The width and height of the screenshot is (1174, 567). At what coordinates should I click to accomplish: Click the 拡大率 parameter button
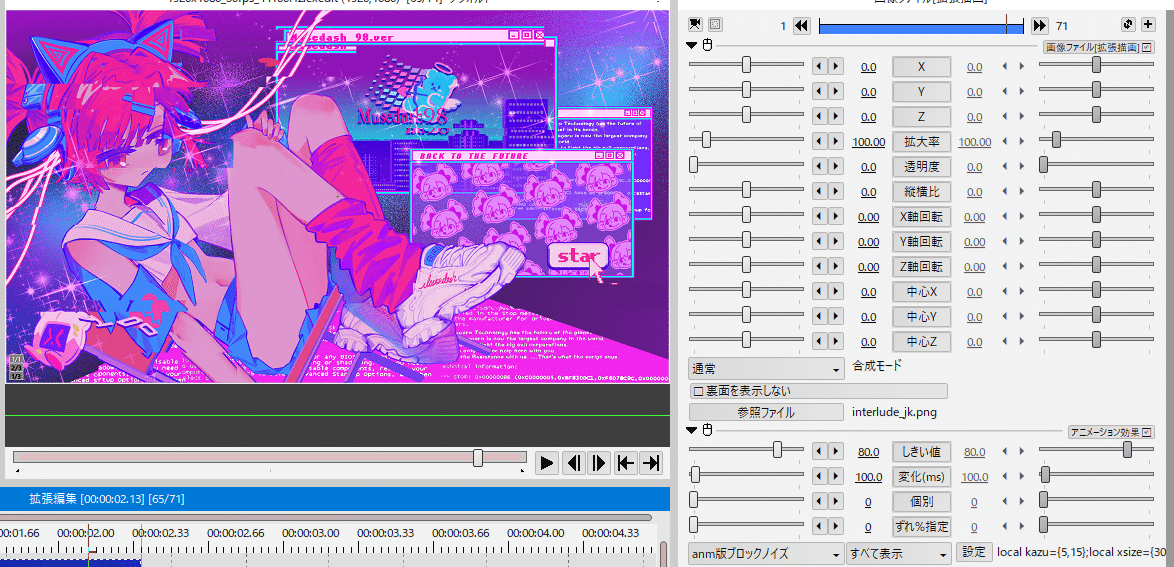922,142
